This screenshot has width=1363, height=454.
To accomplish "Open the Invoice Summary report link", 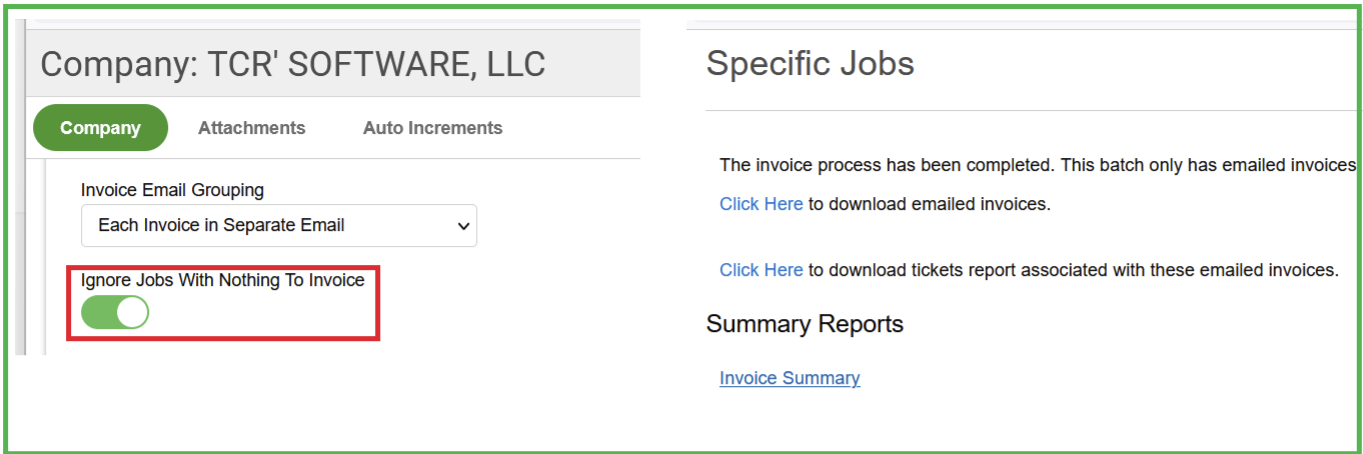I will [789, 378].
